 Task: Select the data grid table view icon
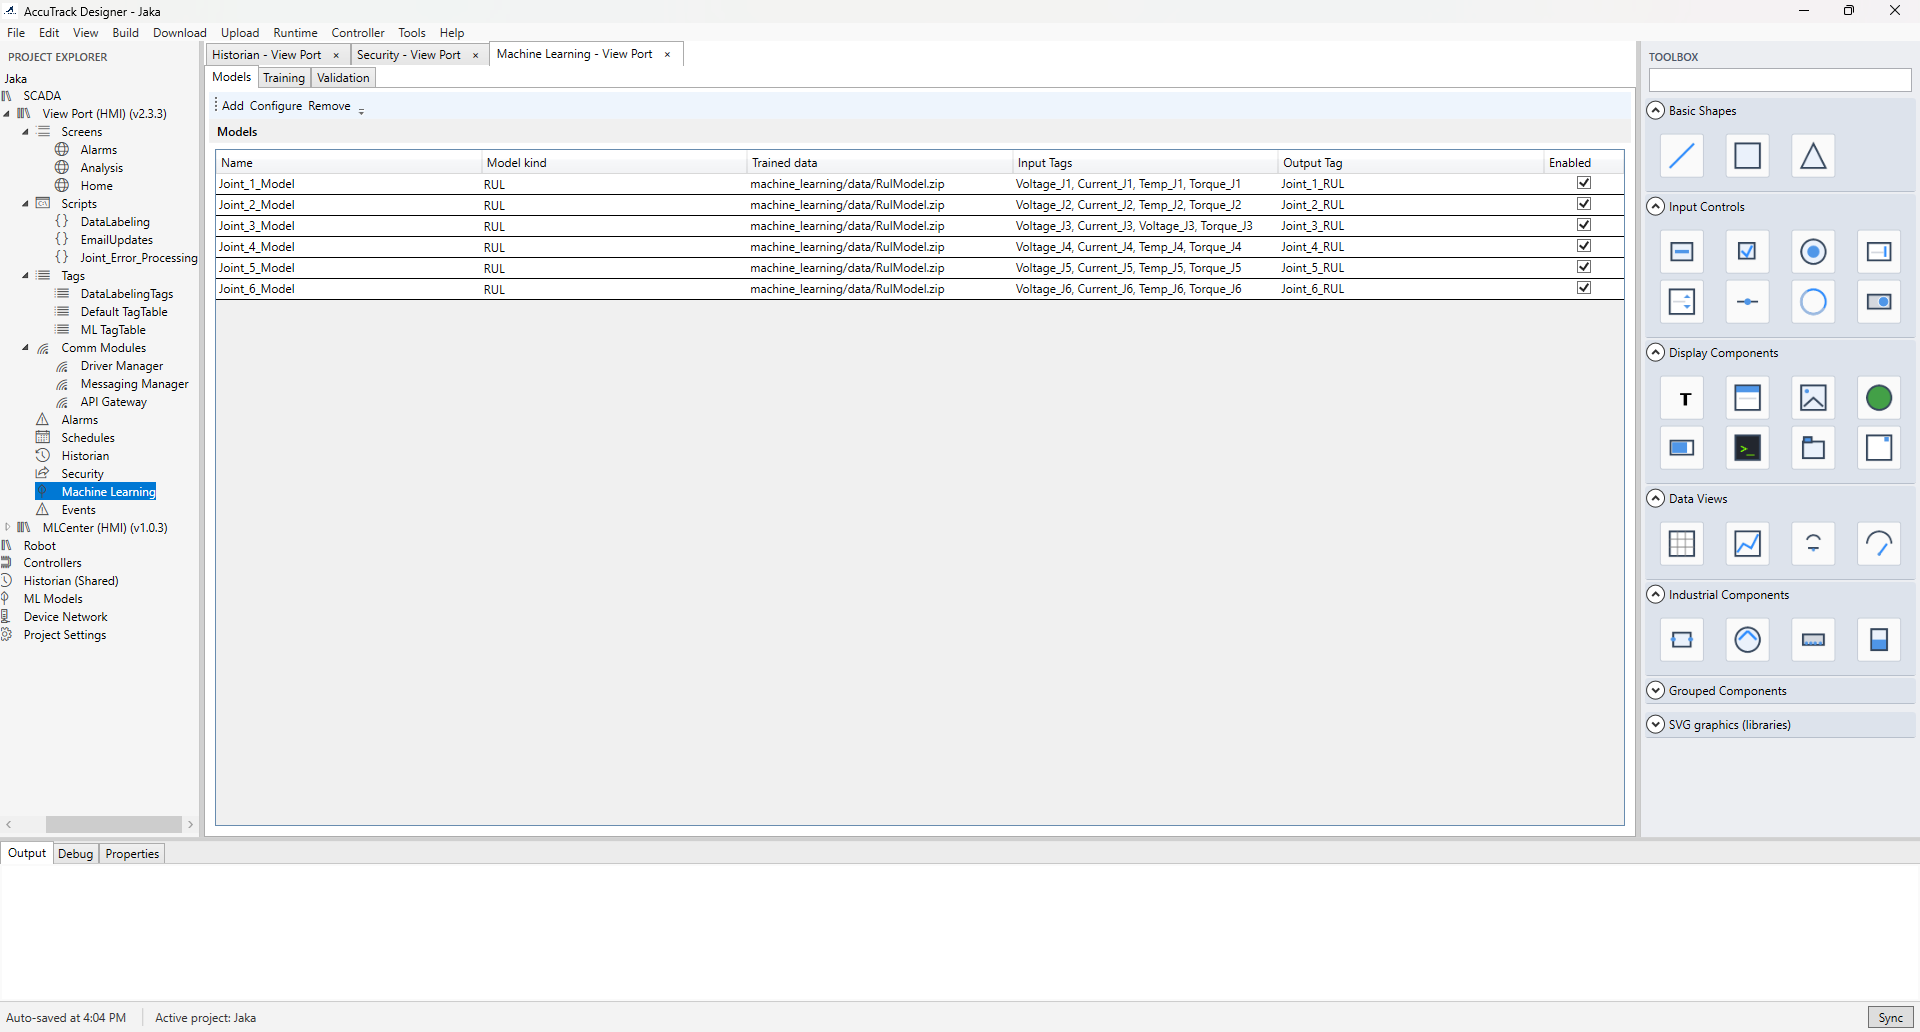coord(1682,544)
